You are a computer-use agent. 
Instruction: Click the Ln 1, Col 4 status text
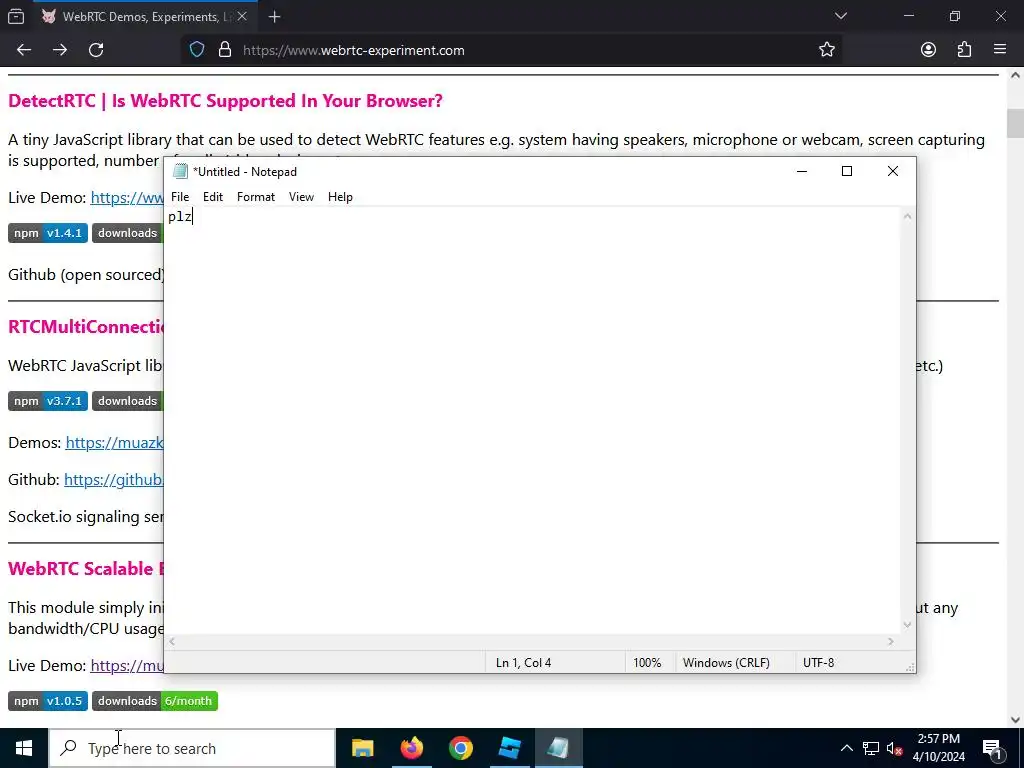[523, 662]
